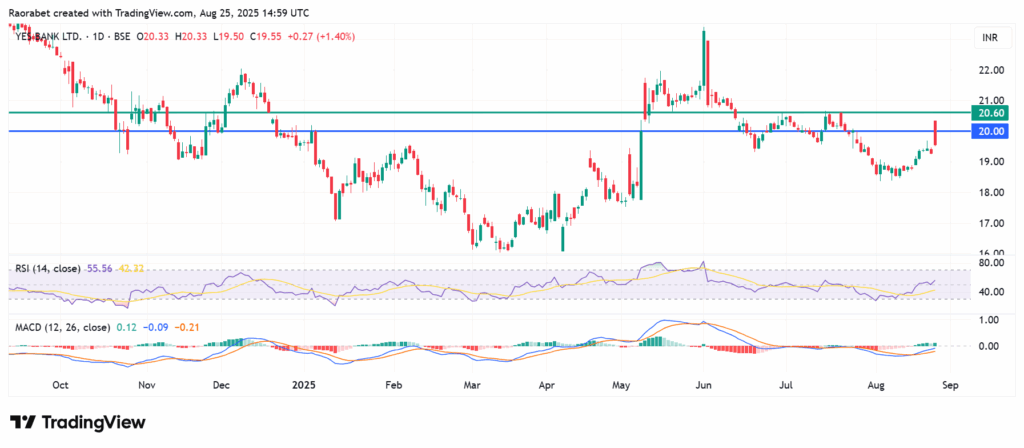Click the Feb label on time axis
Image resolution: width=1024 pixels, height=448 pixels.
[x=393, y=385]
